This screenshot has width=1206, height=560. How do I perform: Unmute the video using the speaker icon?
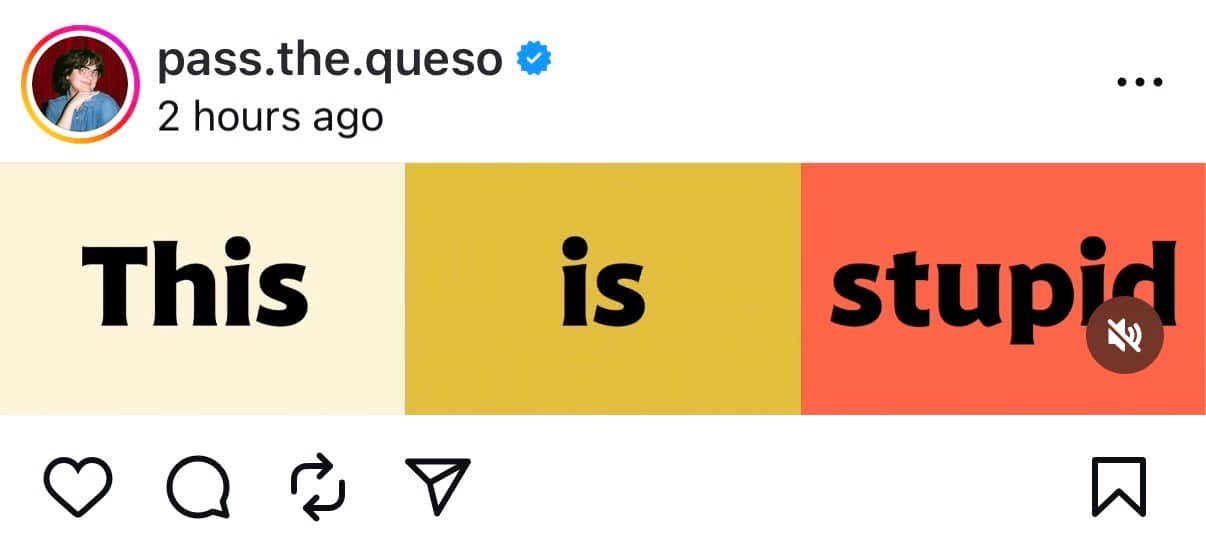(x=1124, y=336)
